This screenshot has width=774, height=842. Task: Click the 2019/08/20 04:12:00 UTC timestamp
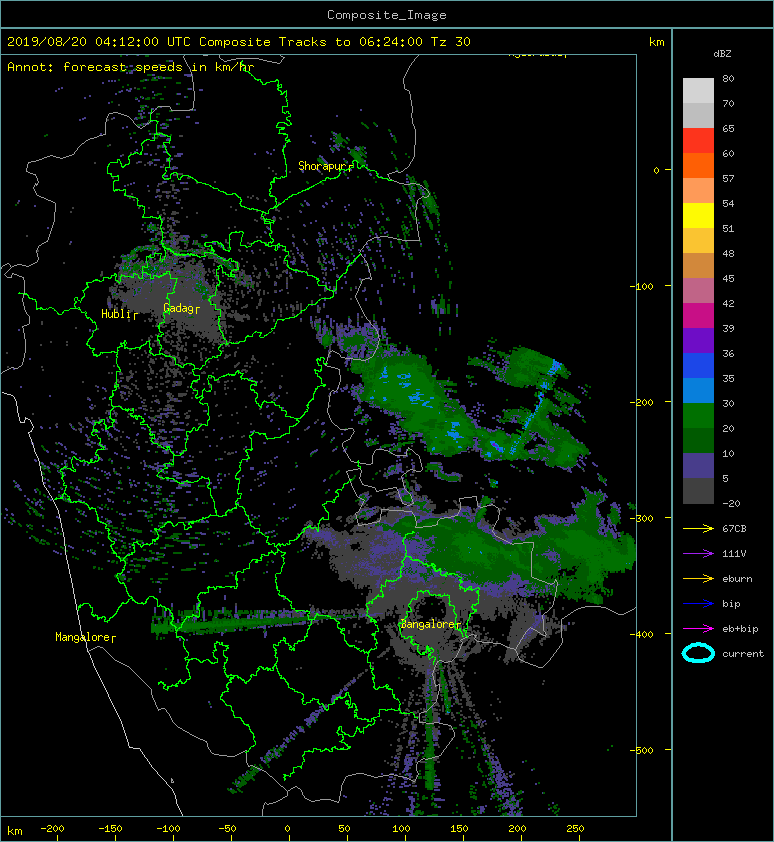coord(99,42)
